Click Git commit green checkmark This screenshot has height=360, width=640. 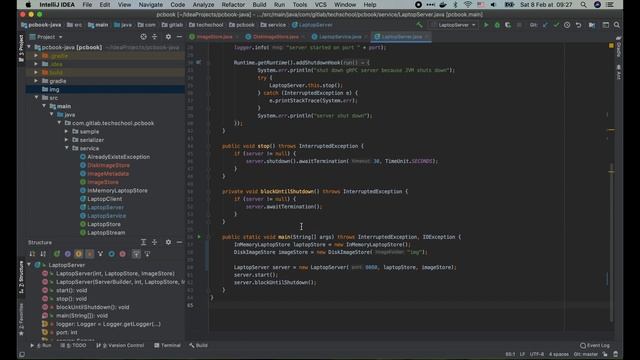point(556,25)
